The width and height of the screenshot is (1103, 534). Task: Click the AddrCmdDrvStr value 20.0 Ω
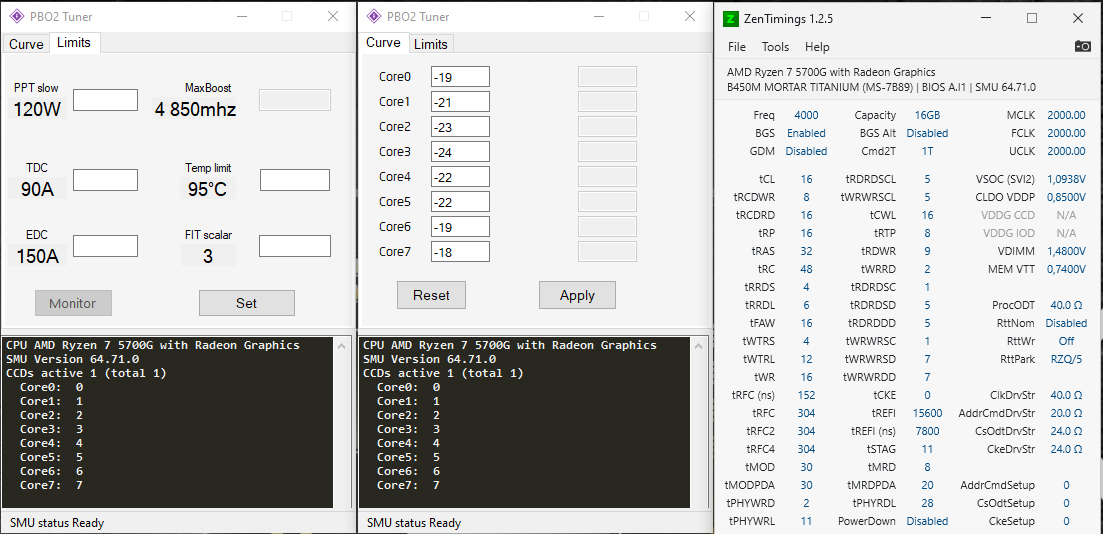tap(1066, 413)
